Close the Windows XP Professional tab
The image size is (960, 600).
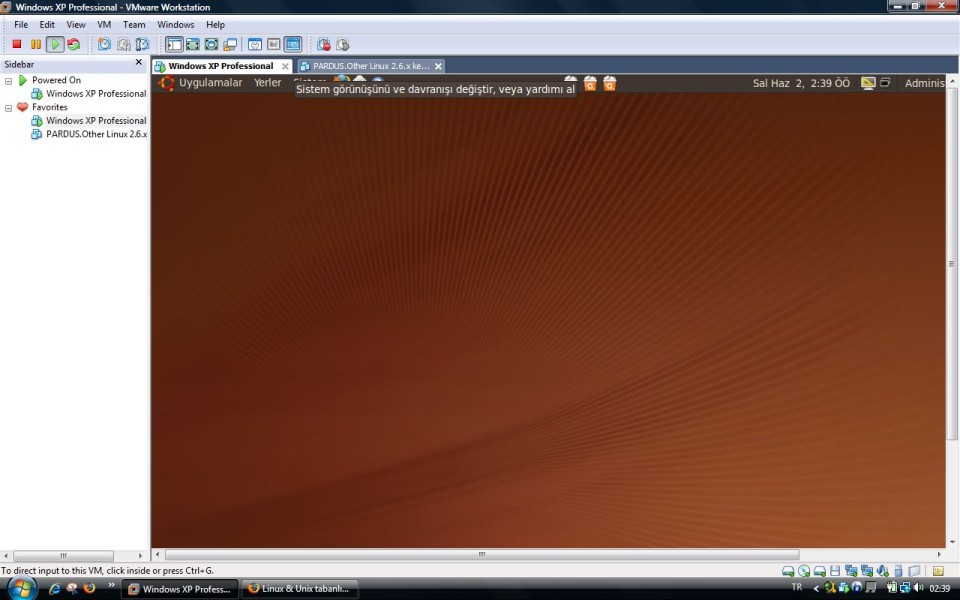(x=285, y=66)
